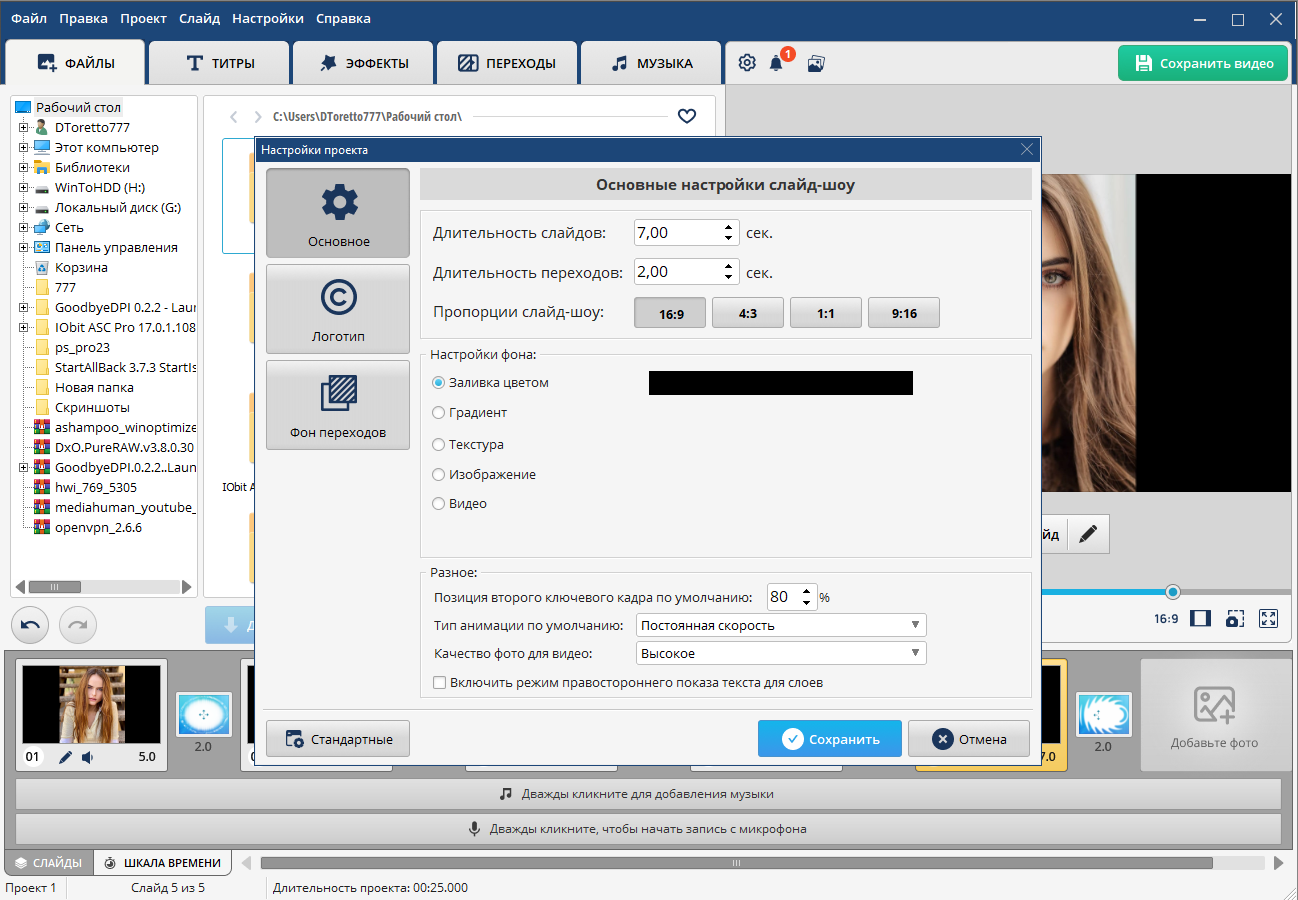Select the Градиент background option

point(438,412)
